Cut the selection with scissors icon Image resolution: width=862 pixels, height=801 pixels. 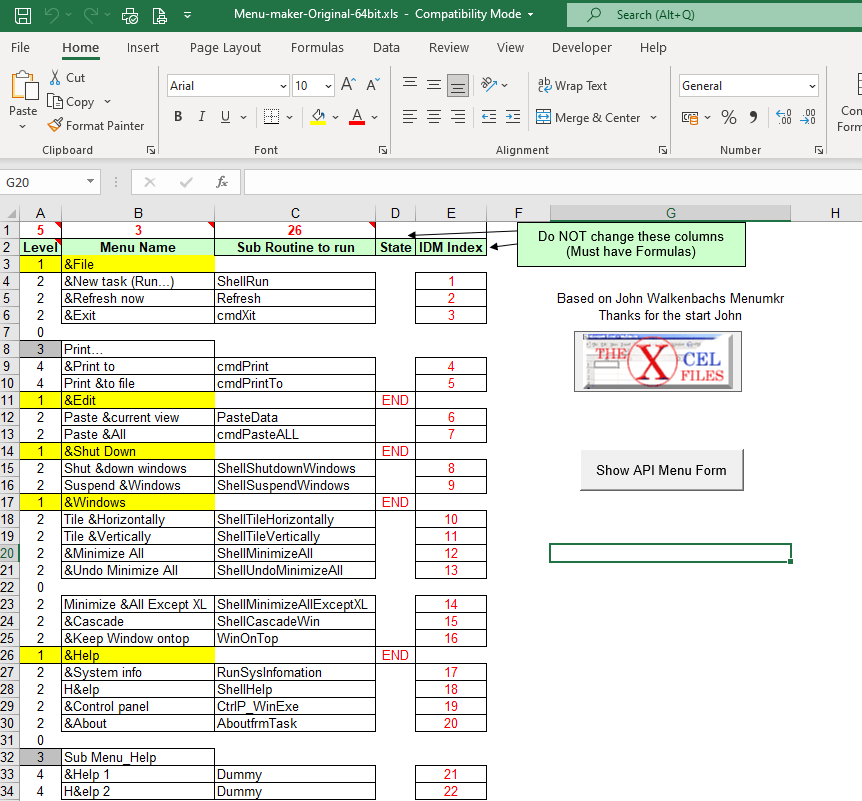[x=55, y=78]
